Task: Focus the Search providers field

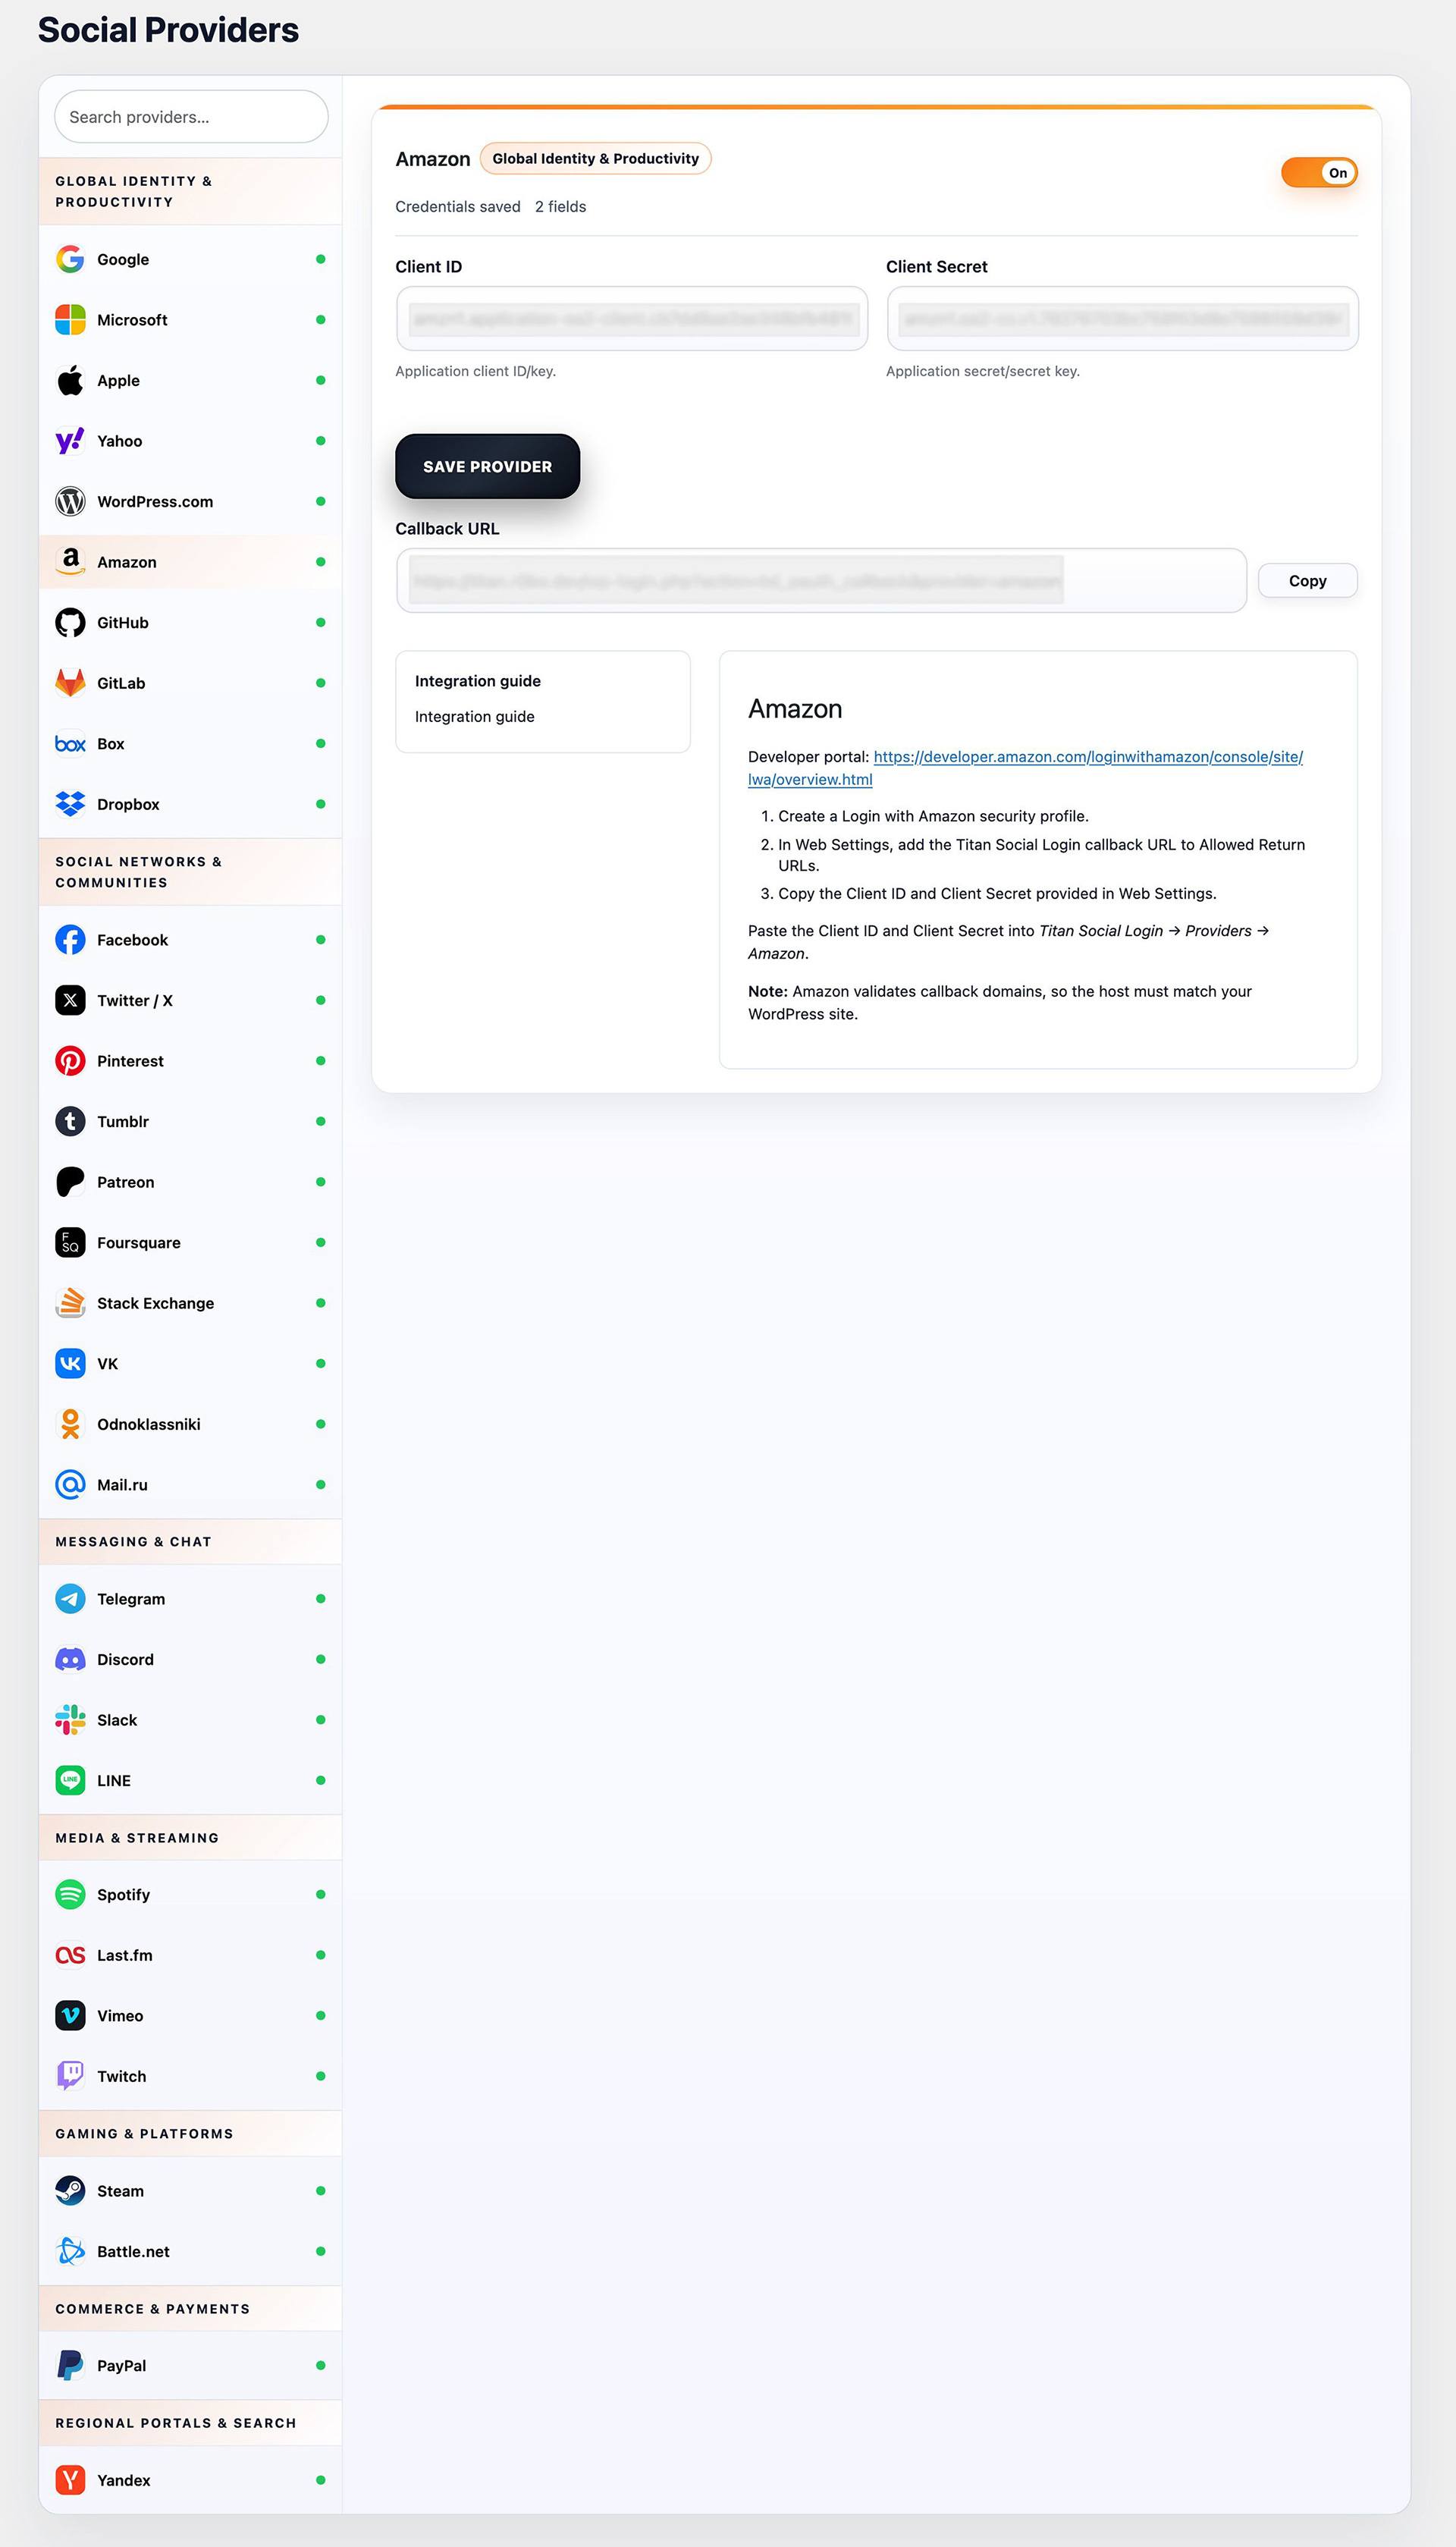Action: point(190,117)
